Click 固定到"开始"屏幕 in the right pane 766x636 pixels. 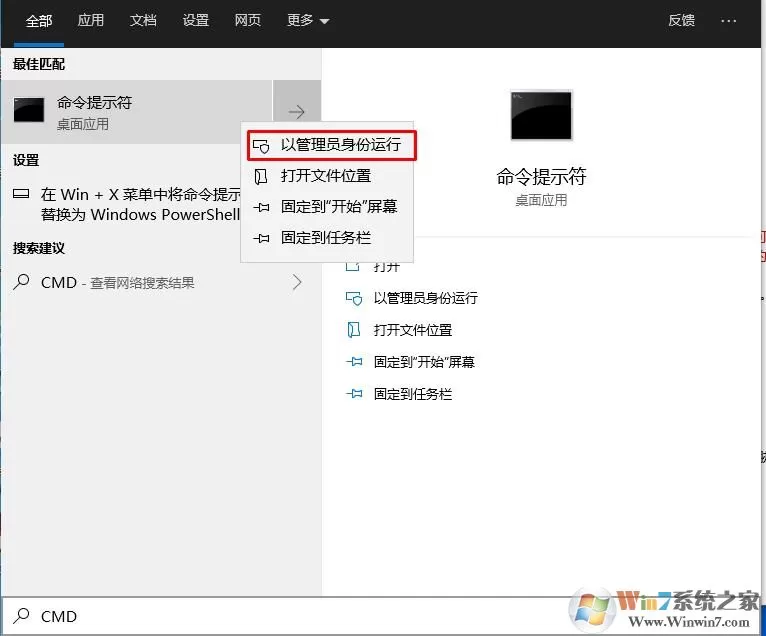tap(424, 362)
